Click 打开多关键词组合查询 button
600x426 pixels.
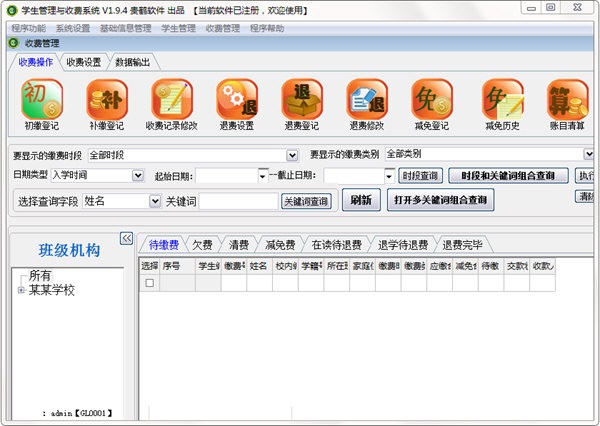click(x=440, y=200)
